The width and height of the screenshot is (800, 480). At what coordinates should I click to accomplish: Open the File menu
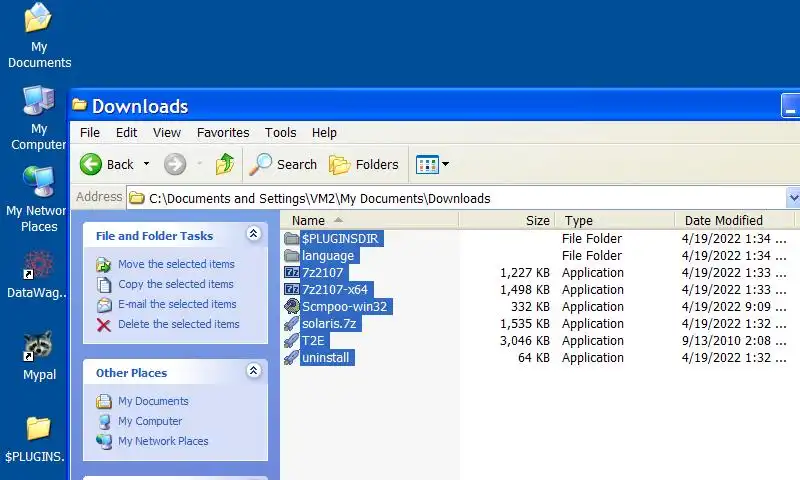[90, 133]
